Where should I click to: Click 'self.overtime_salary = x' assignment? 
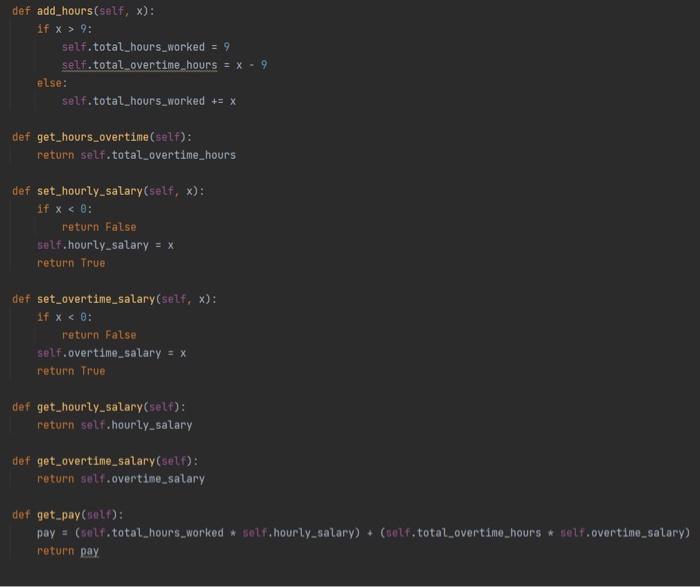(112, 353)
